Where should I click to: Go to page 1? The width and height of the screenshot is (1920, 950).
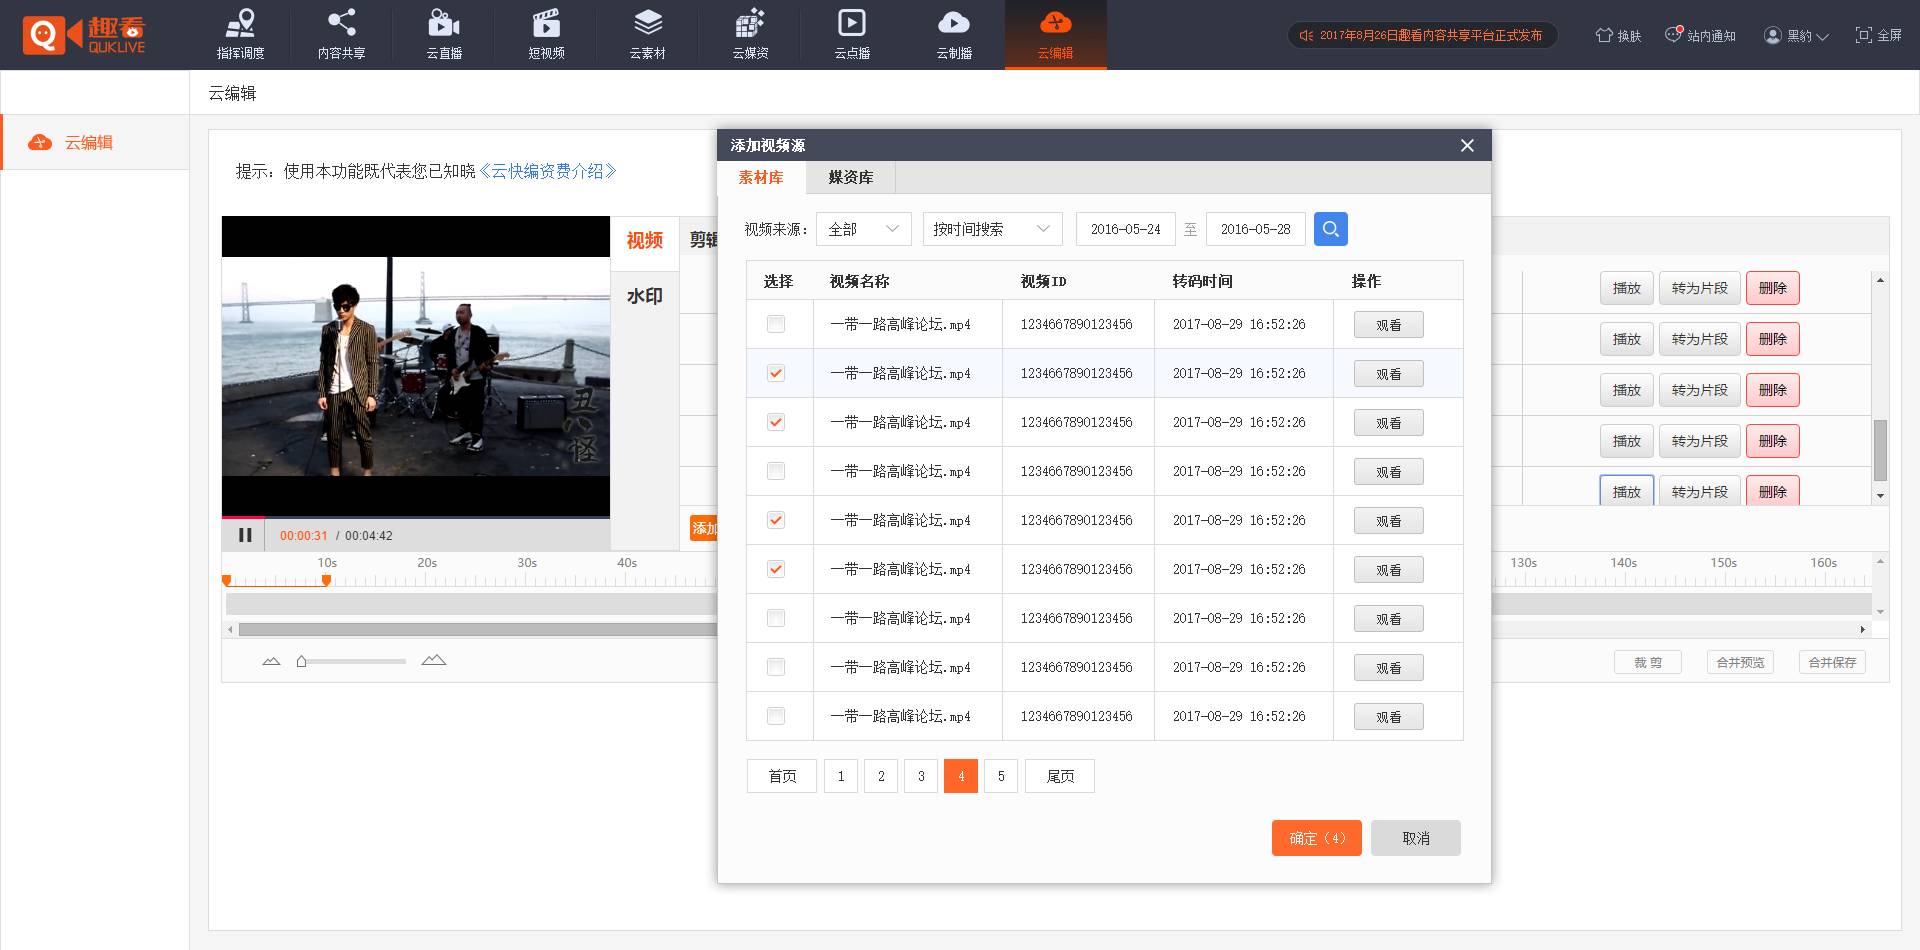click(x=841, y=776)
